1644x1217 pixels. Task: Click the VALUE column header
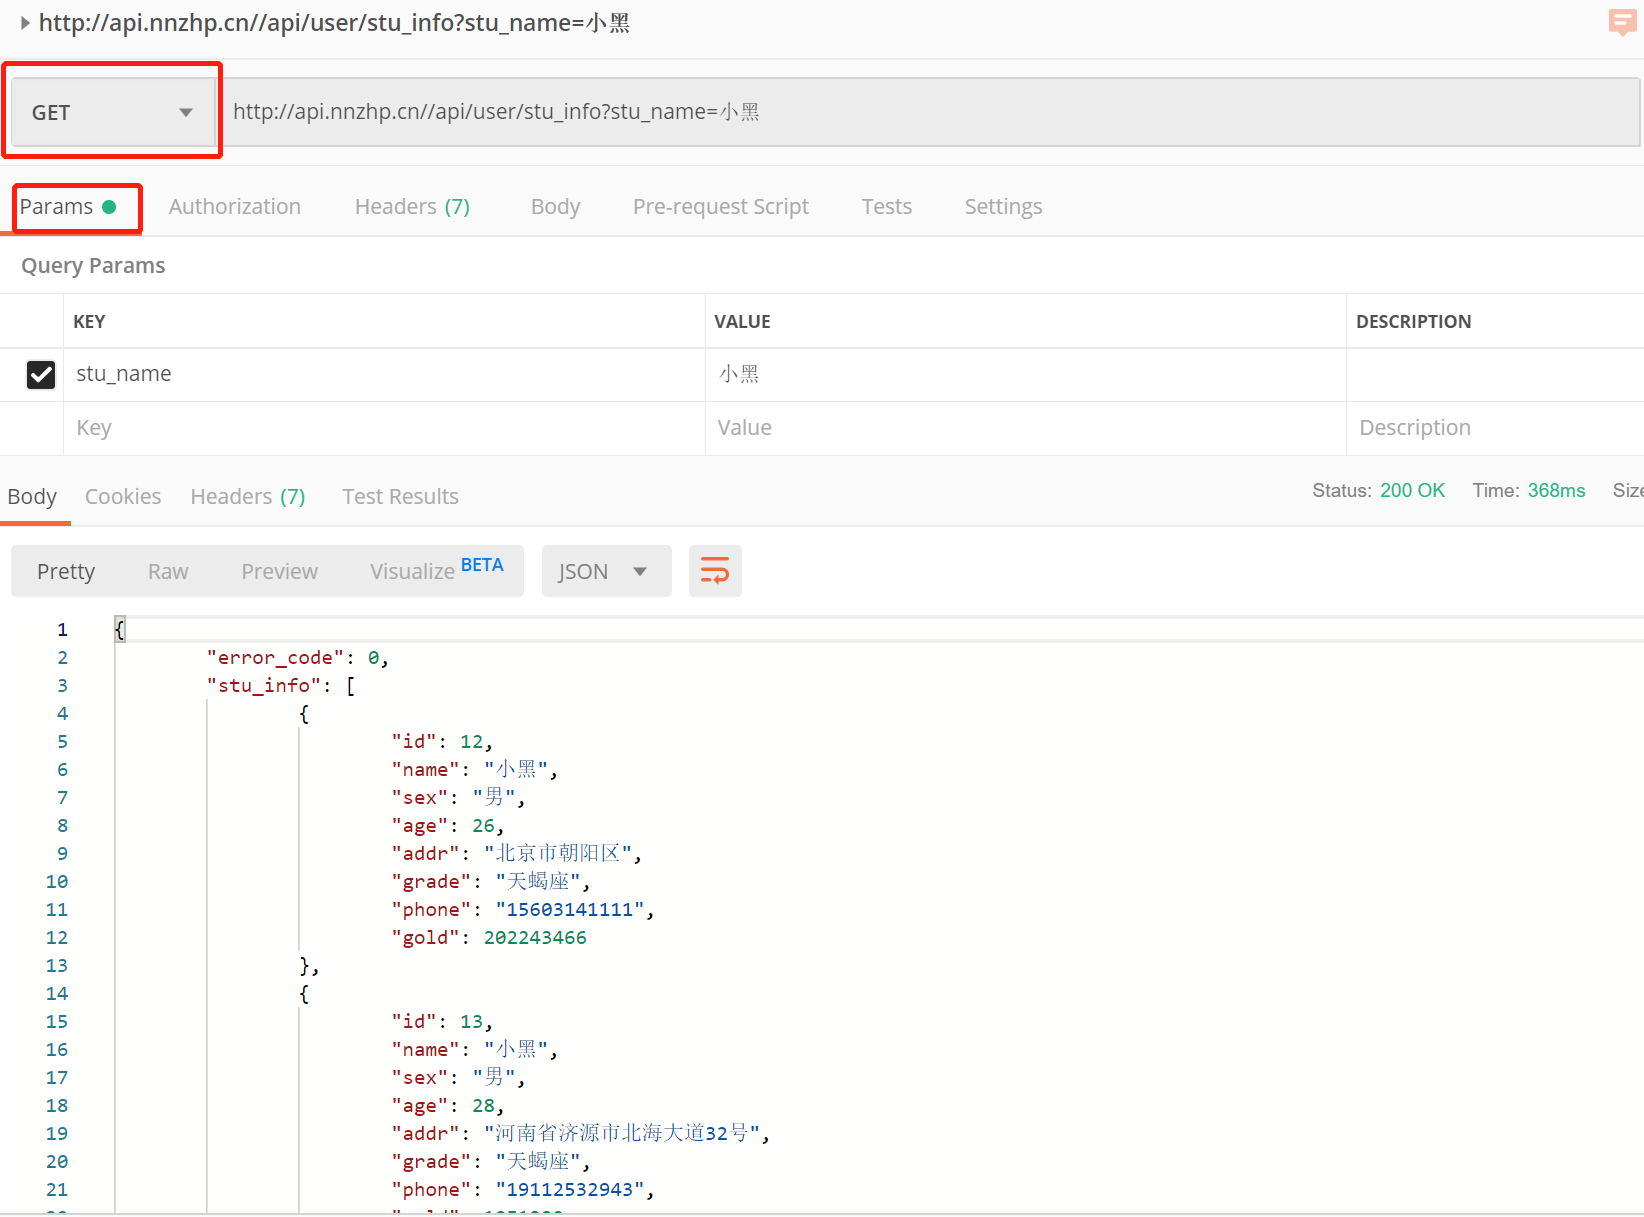(742, 322)
